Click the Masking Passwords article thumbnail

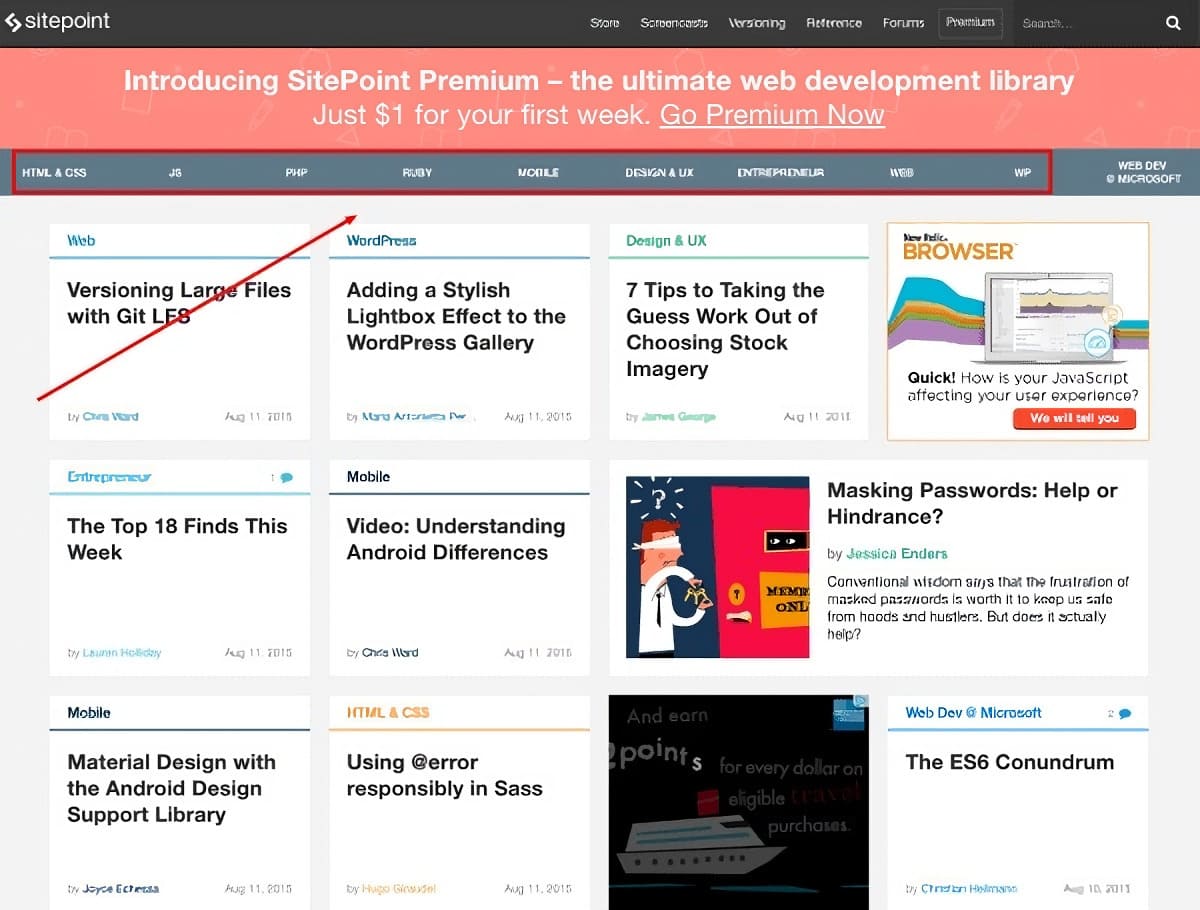pos(717,567)
